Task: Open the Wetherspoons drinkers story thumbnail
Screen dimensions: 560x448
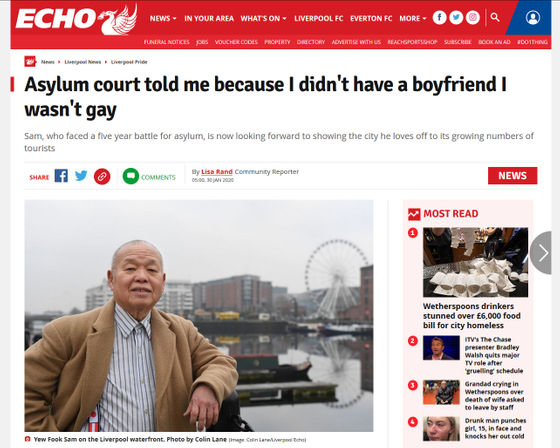Action: click(x=475, y=262)
